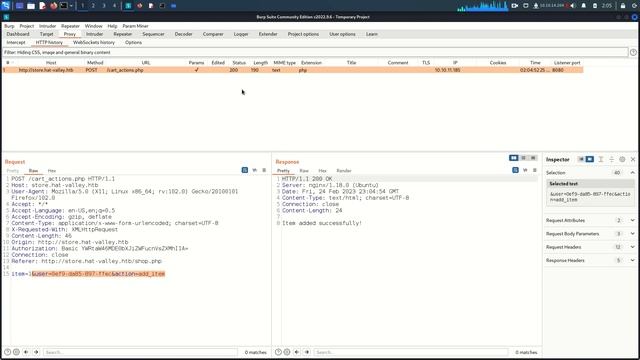Click the lock screen tray icon
640x360 pixels.
[x=623, y=6]
